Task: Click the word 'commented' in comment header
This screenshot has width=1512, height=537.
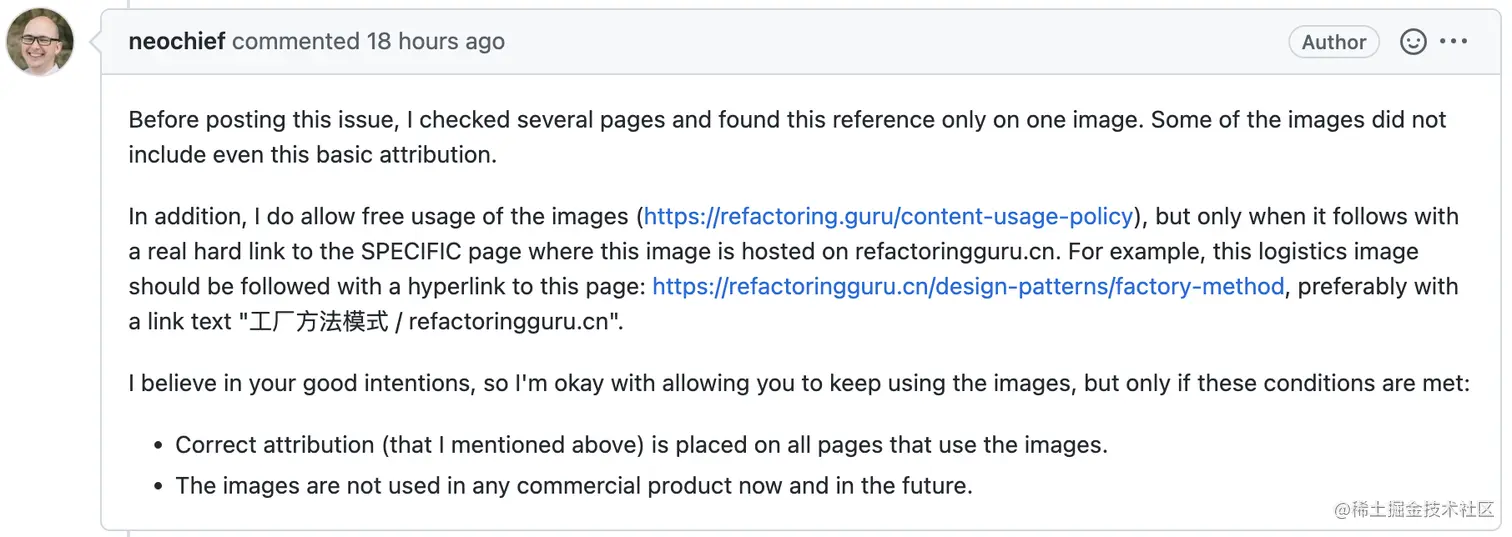Action: point(296,42)
